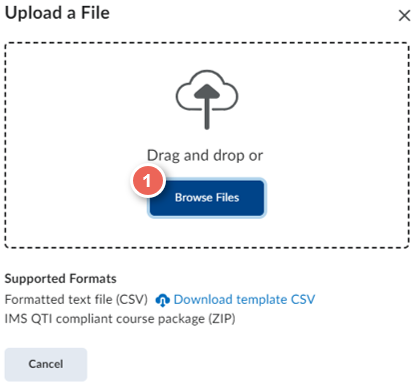Click the IMS QTI compliant course package text
420x385 pixels.
point(105,319)
